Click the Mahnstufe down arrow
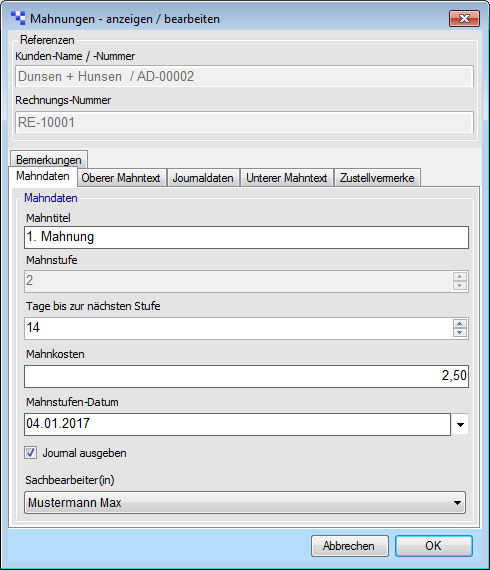This screenshot has height=570, width=490. (x=460, y=286)
